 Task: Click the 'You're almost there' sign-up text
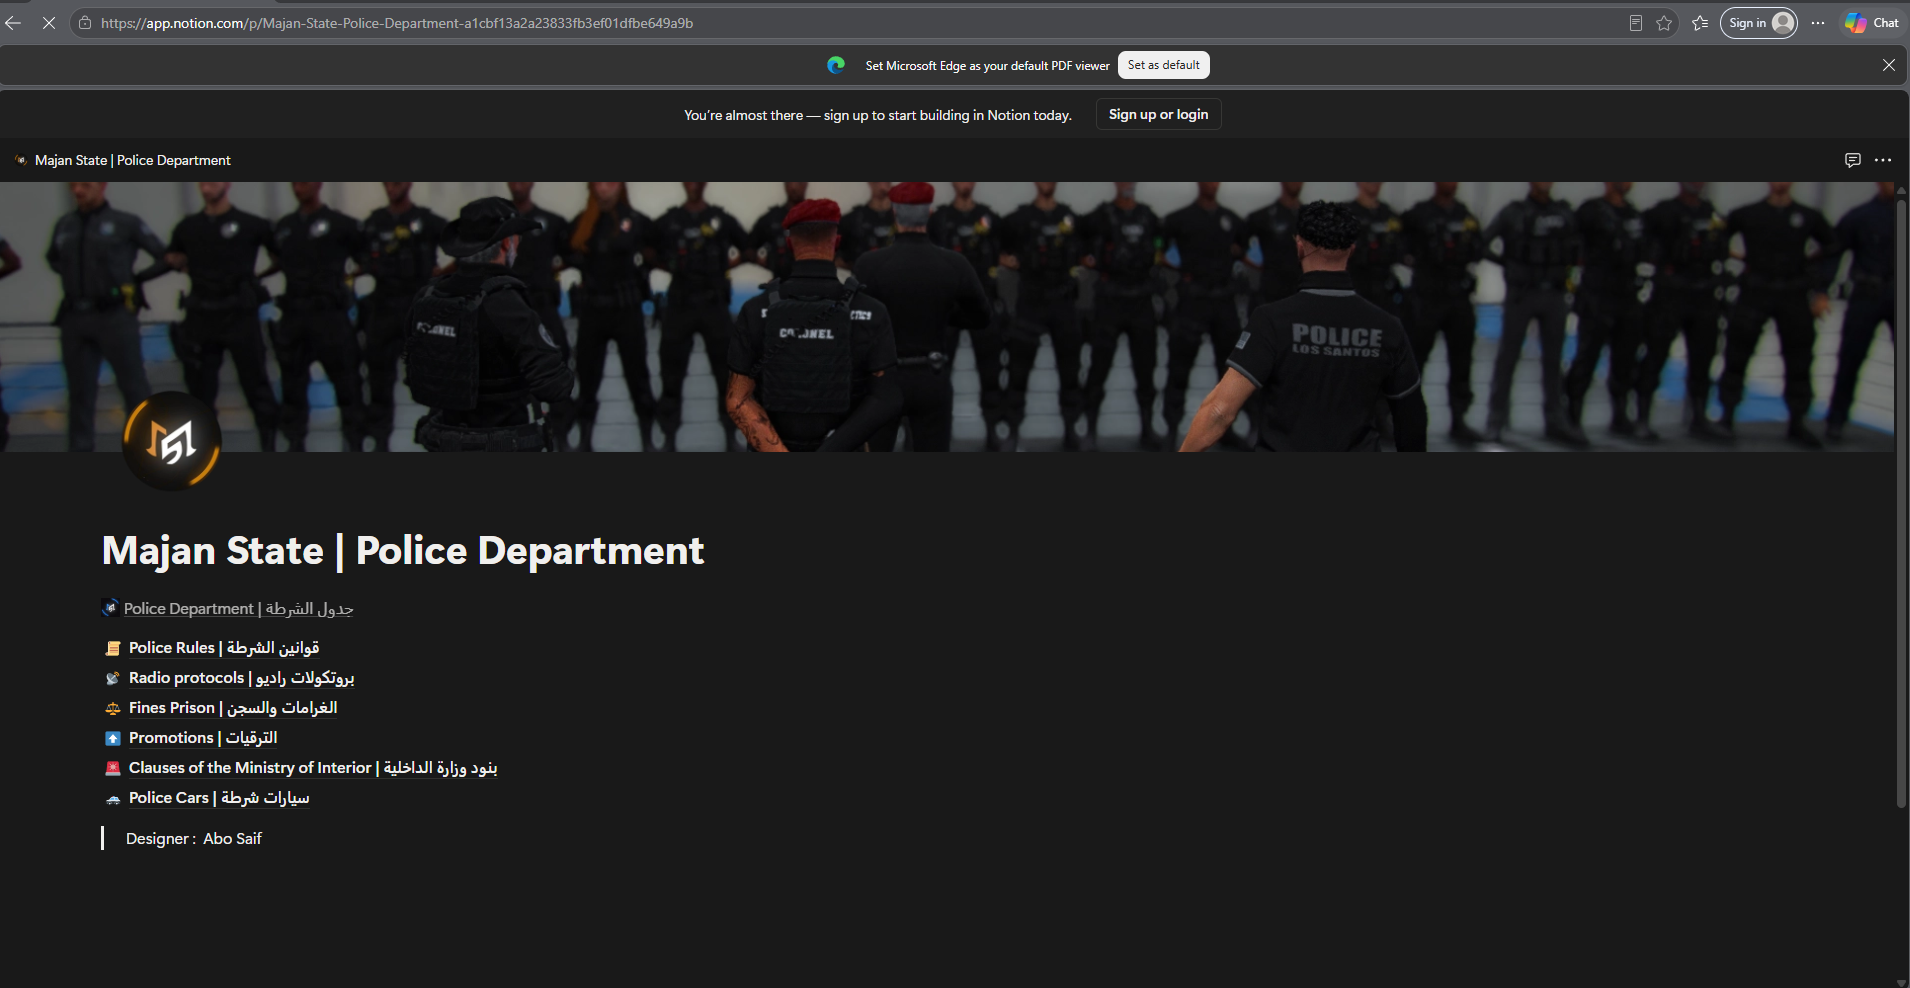coord(878,115)
